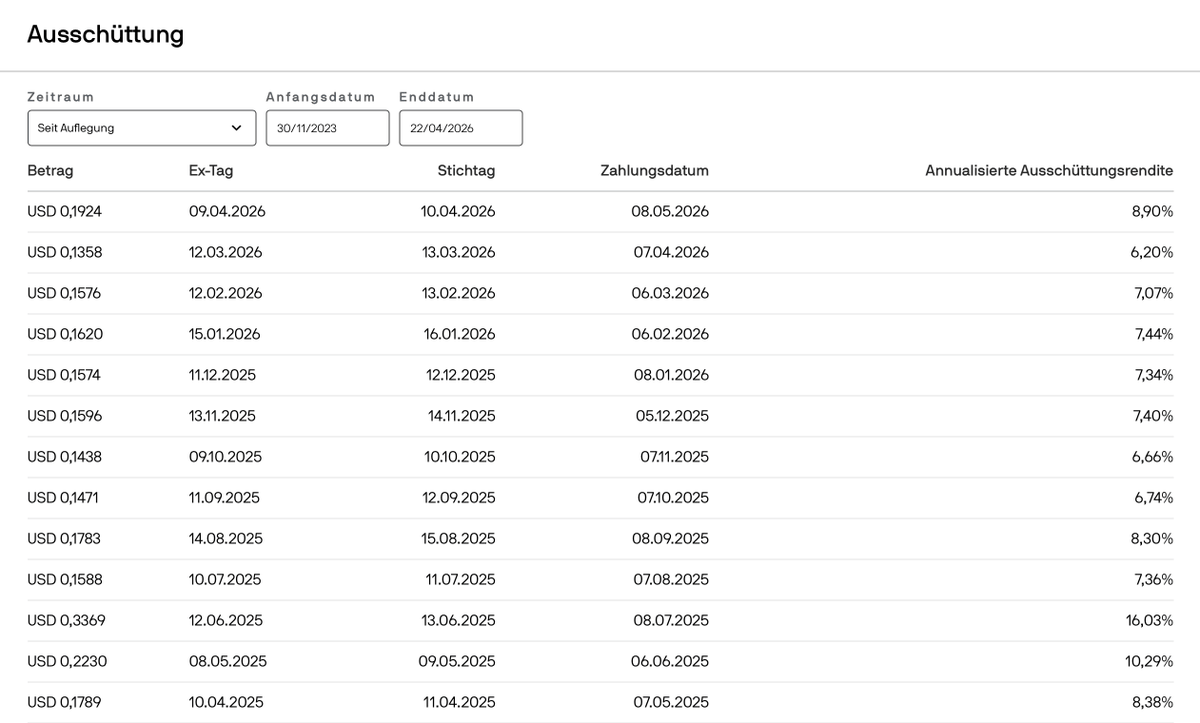Click the yield value 7,36%
This screenshot has height=723, width=1200.
click(x=1154, y=580)
